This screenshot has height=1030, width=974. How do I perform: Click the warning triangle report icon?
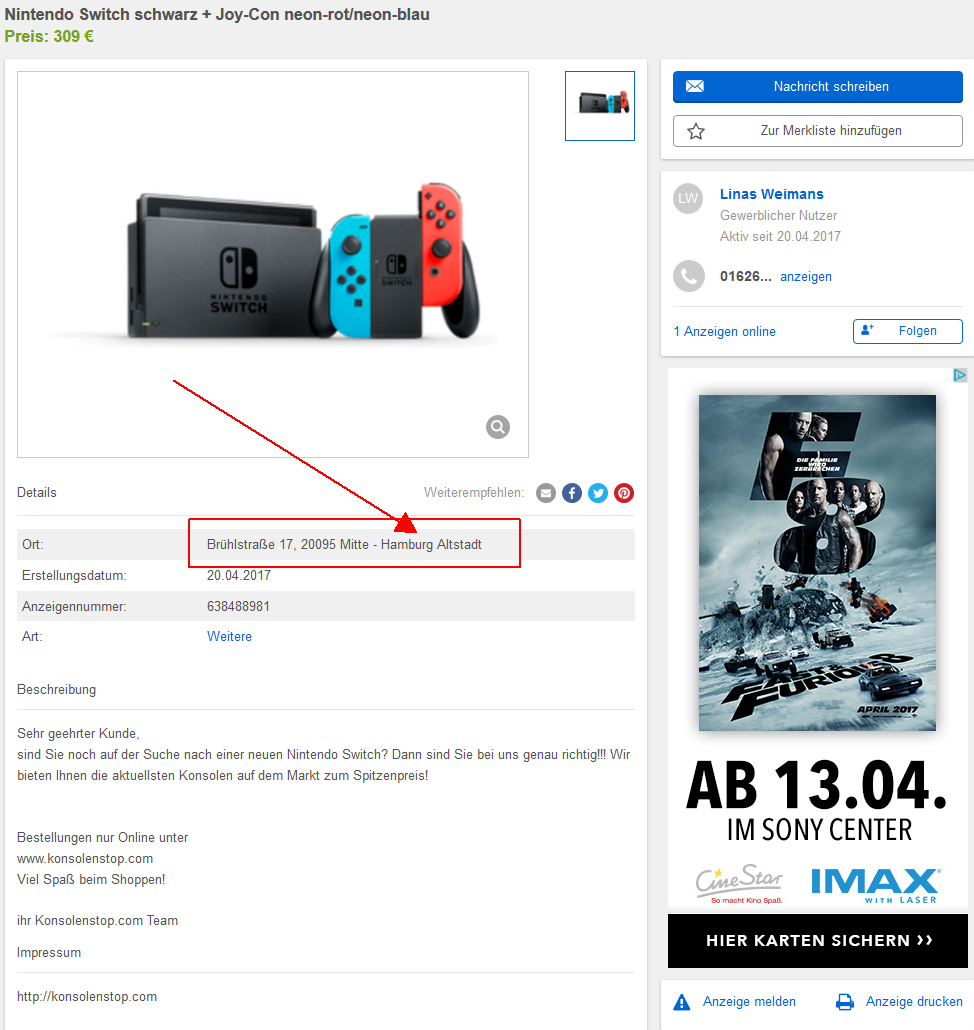pyautogui.click(x=682, y=1002)
